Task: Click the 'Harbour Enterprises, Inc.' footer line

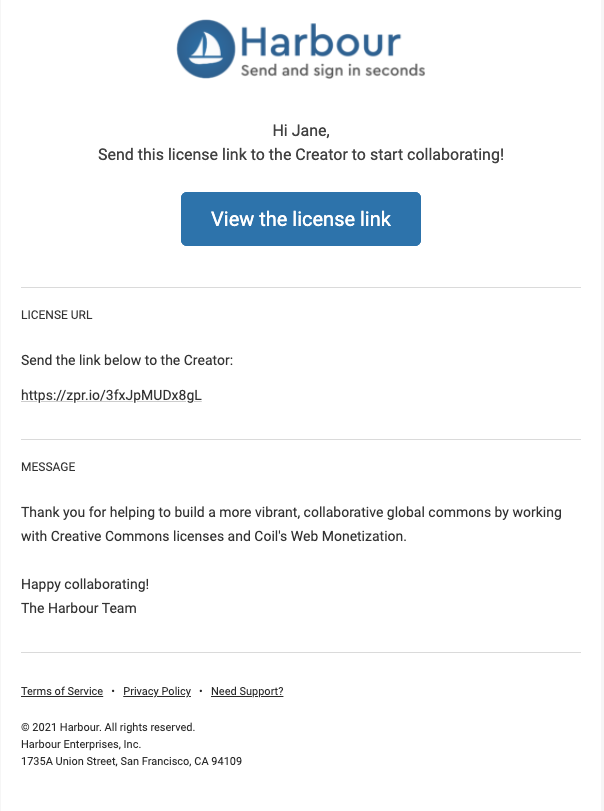Action: pos(81,744)
